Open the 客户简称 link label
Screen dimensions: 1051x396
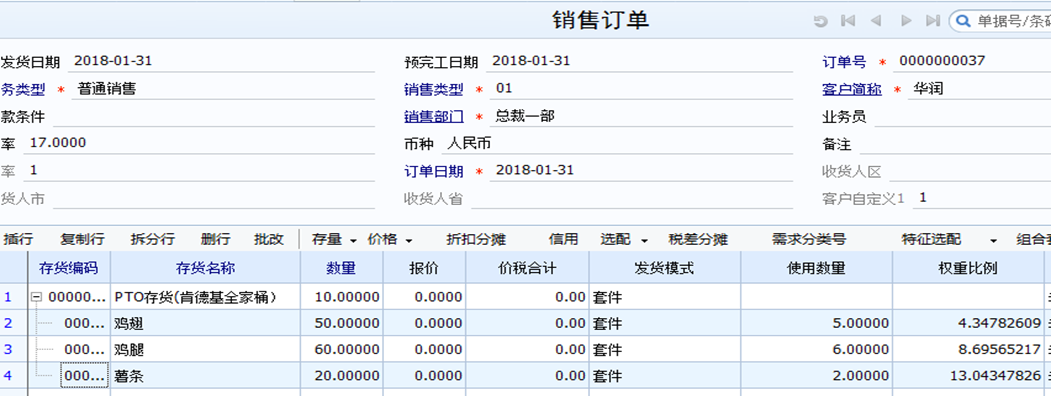[x=852, y=90]
